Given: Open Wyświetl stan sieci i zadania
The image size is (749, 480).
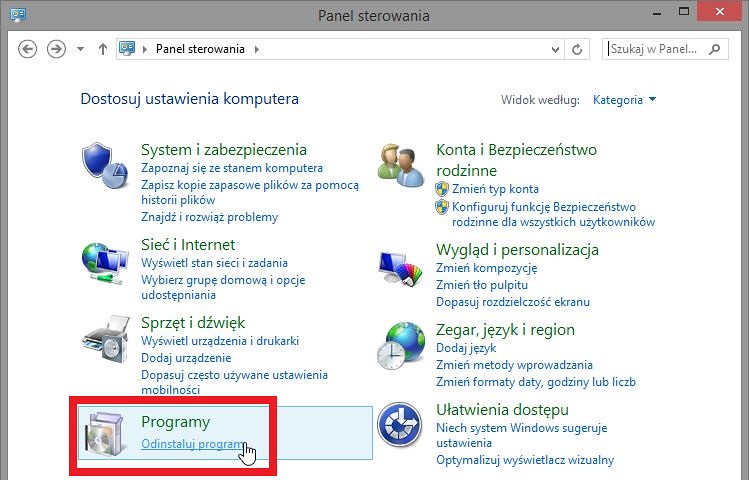Looking at the screenshot, I should pos(214,263).
